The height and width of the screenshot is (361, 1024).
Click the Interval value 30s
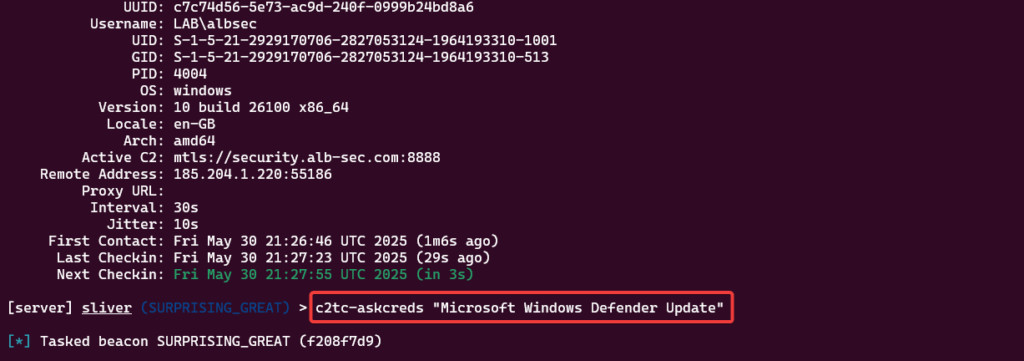[x=185, y=208]
